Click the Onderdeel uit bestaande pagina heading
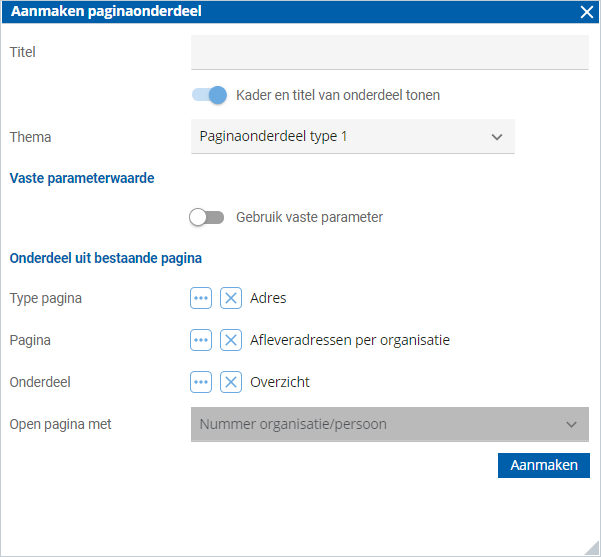The height and width of the screenshot is (557, 601). [x=106, y=258]
